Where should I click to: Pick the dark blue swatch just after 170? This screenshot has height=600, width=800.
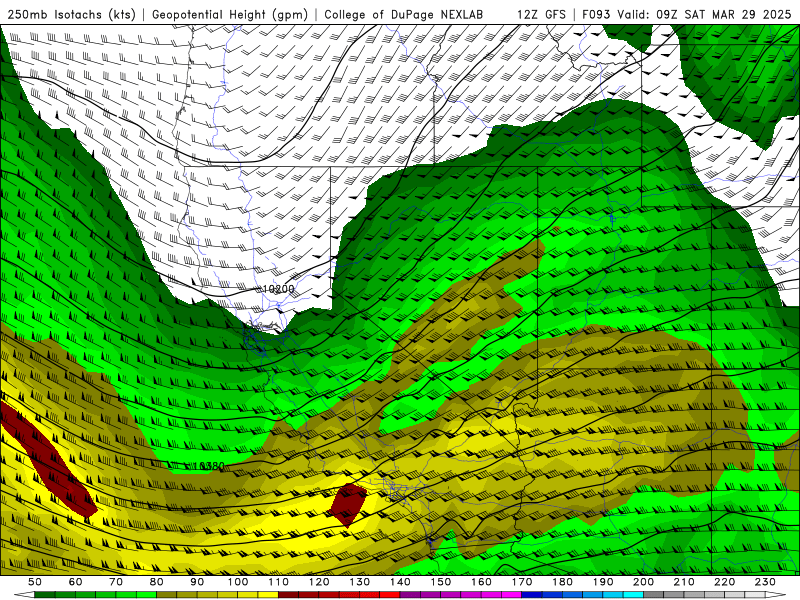click(x=532, y=595)
